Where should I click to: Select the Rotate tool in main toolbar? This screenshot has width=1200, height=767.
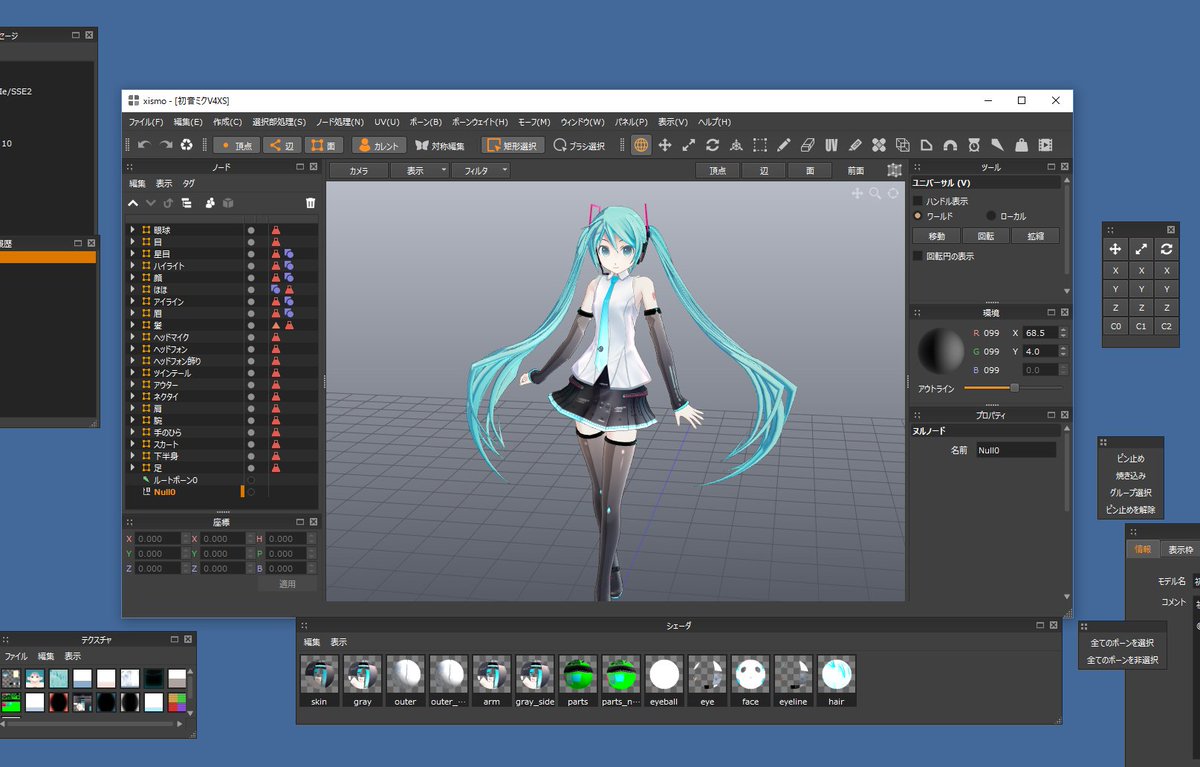713,145
